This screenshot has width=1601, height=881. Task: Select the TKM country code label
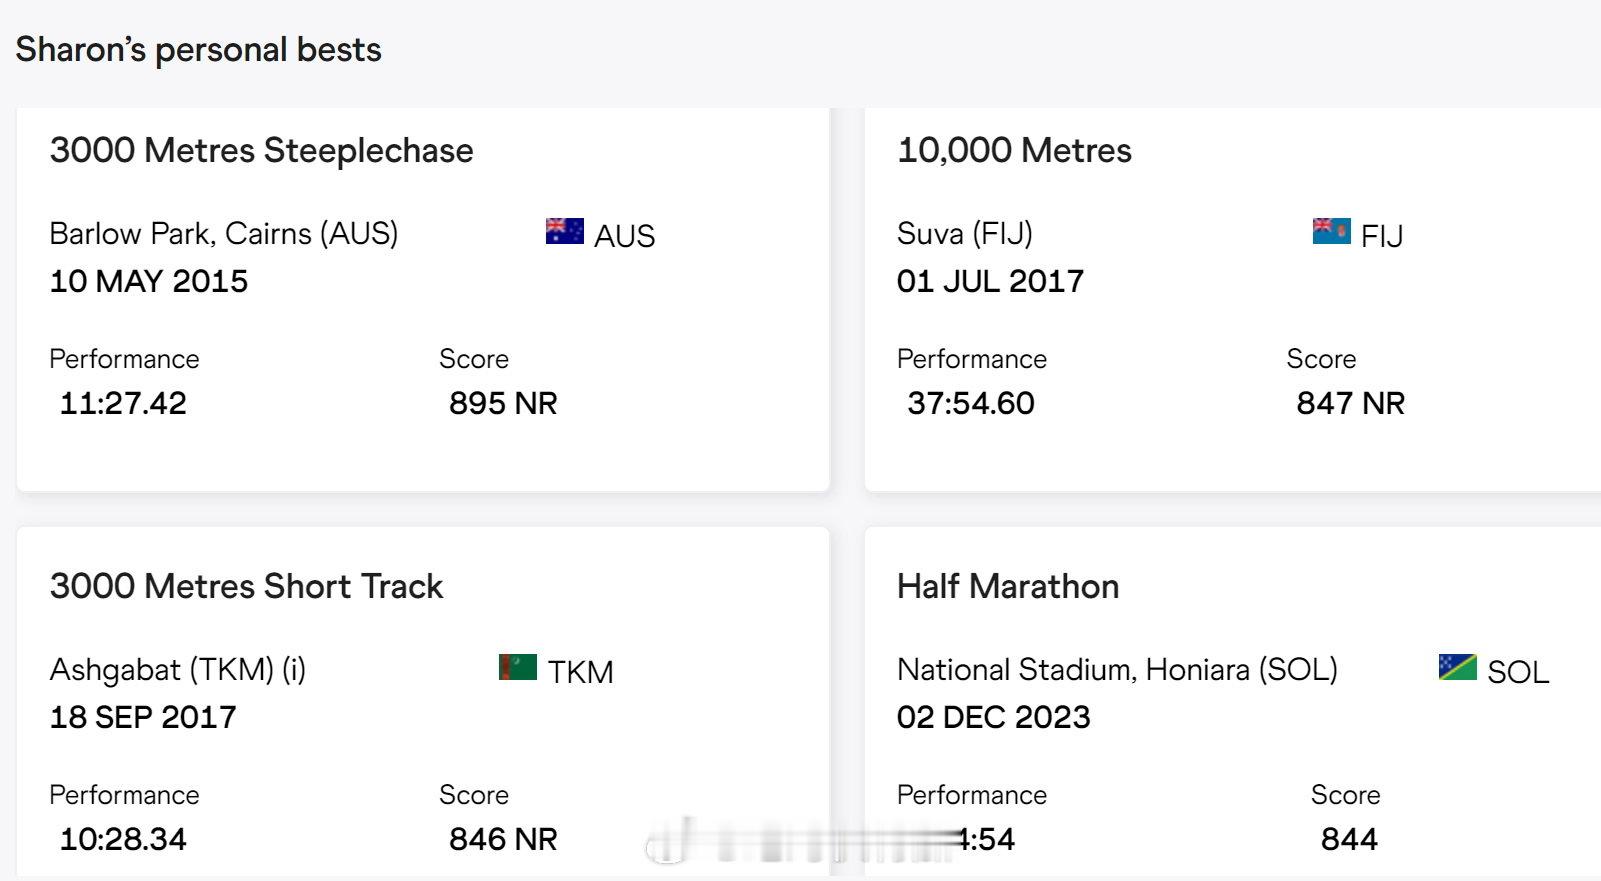580,672
